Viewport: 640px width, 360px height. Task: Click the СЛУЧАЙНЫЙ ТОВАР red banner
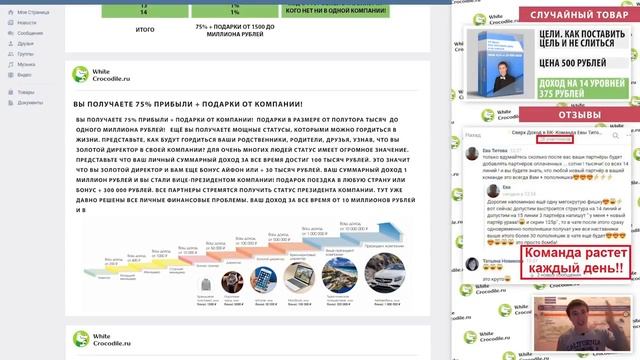pos(579,15)
